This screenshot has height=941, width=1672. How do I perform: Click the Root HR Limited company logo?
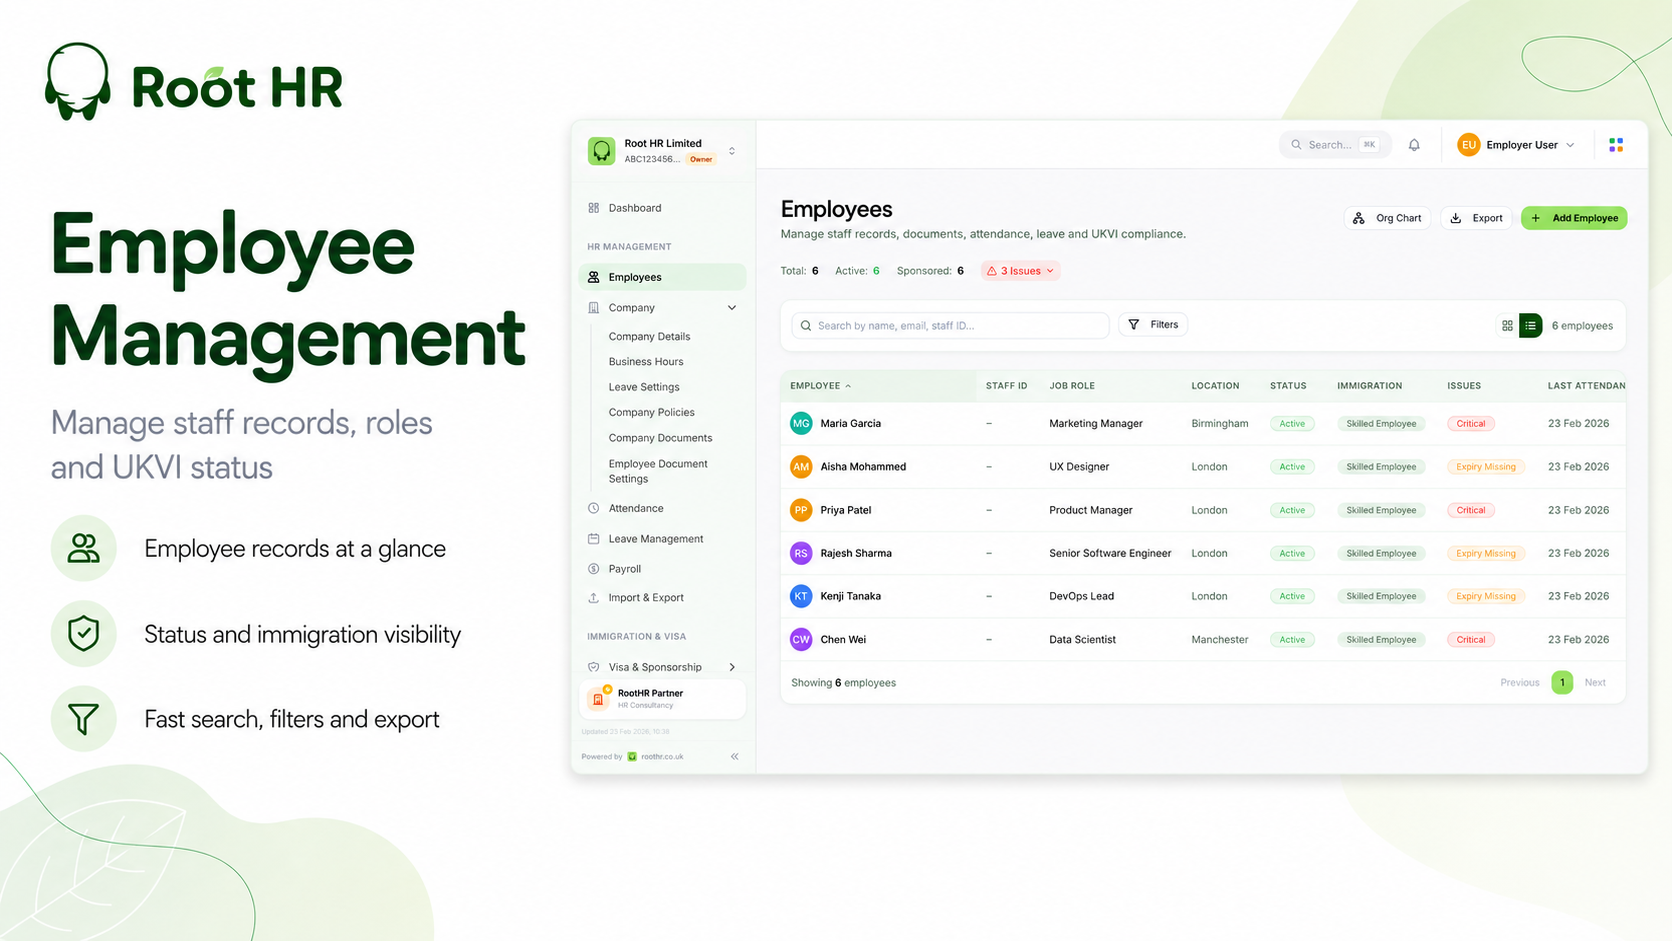[x=602, y=151]
